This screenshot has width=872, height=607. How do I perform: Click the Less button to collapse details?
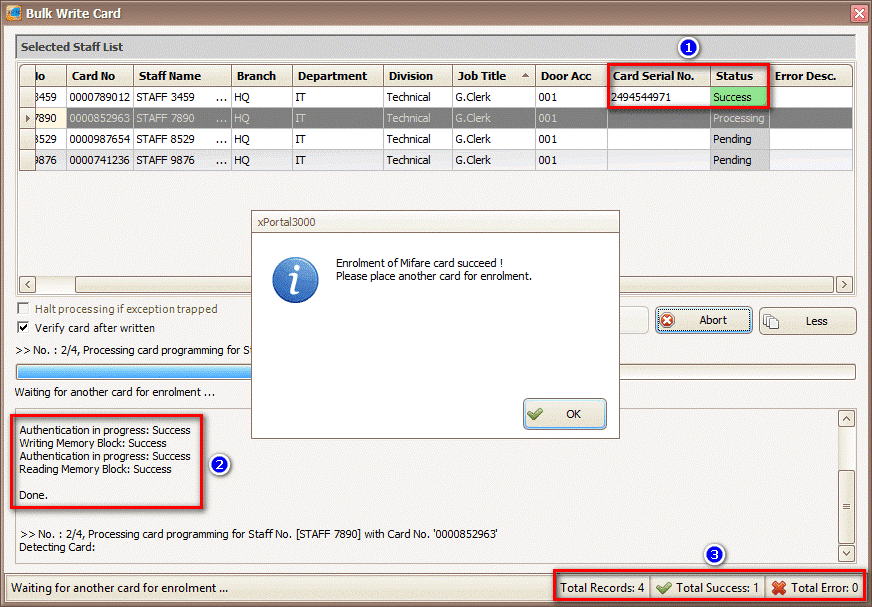[807, 321]
